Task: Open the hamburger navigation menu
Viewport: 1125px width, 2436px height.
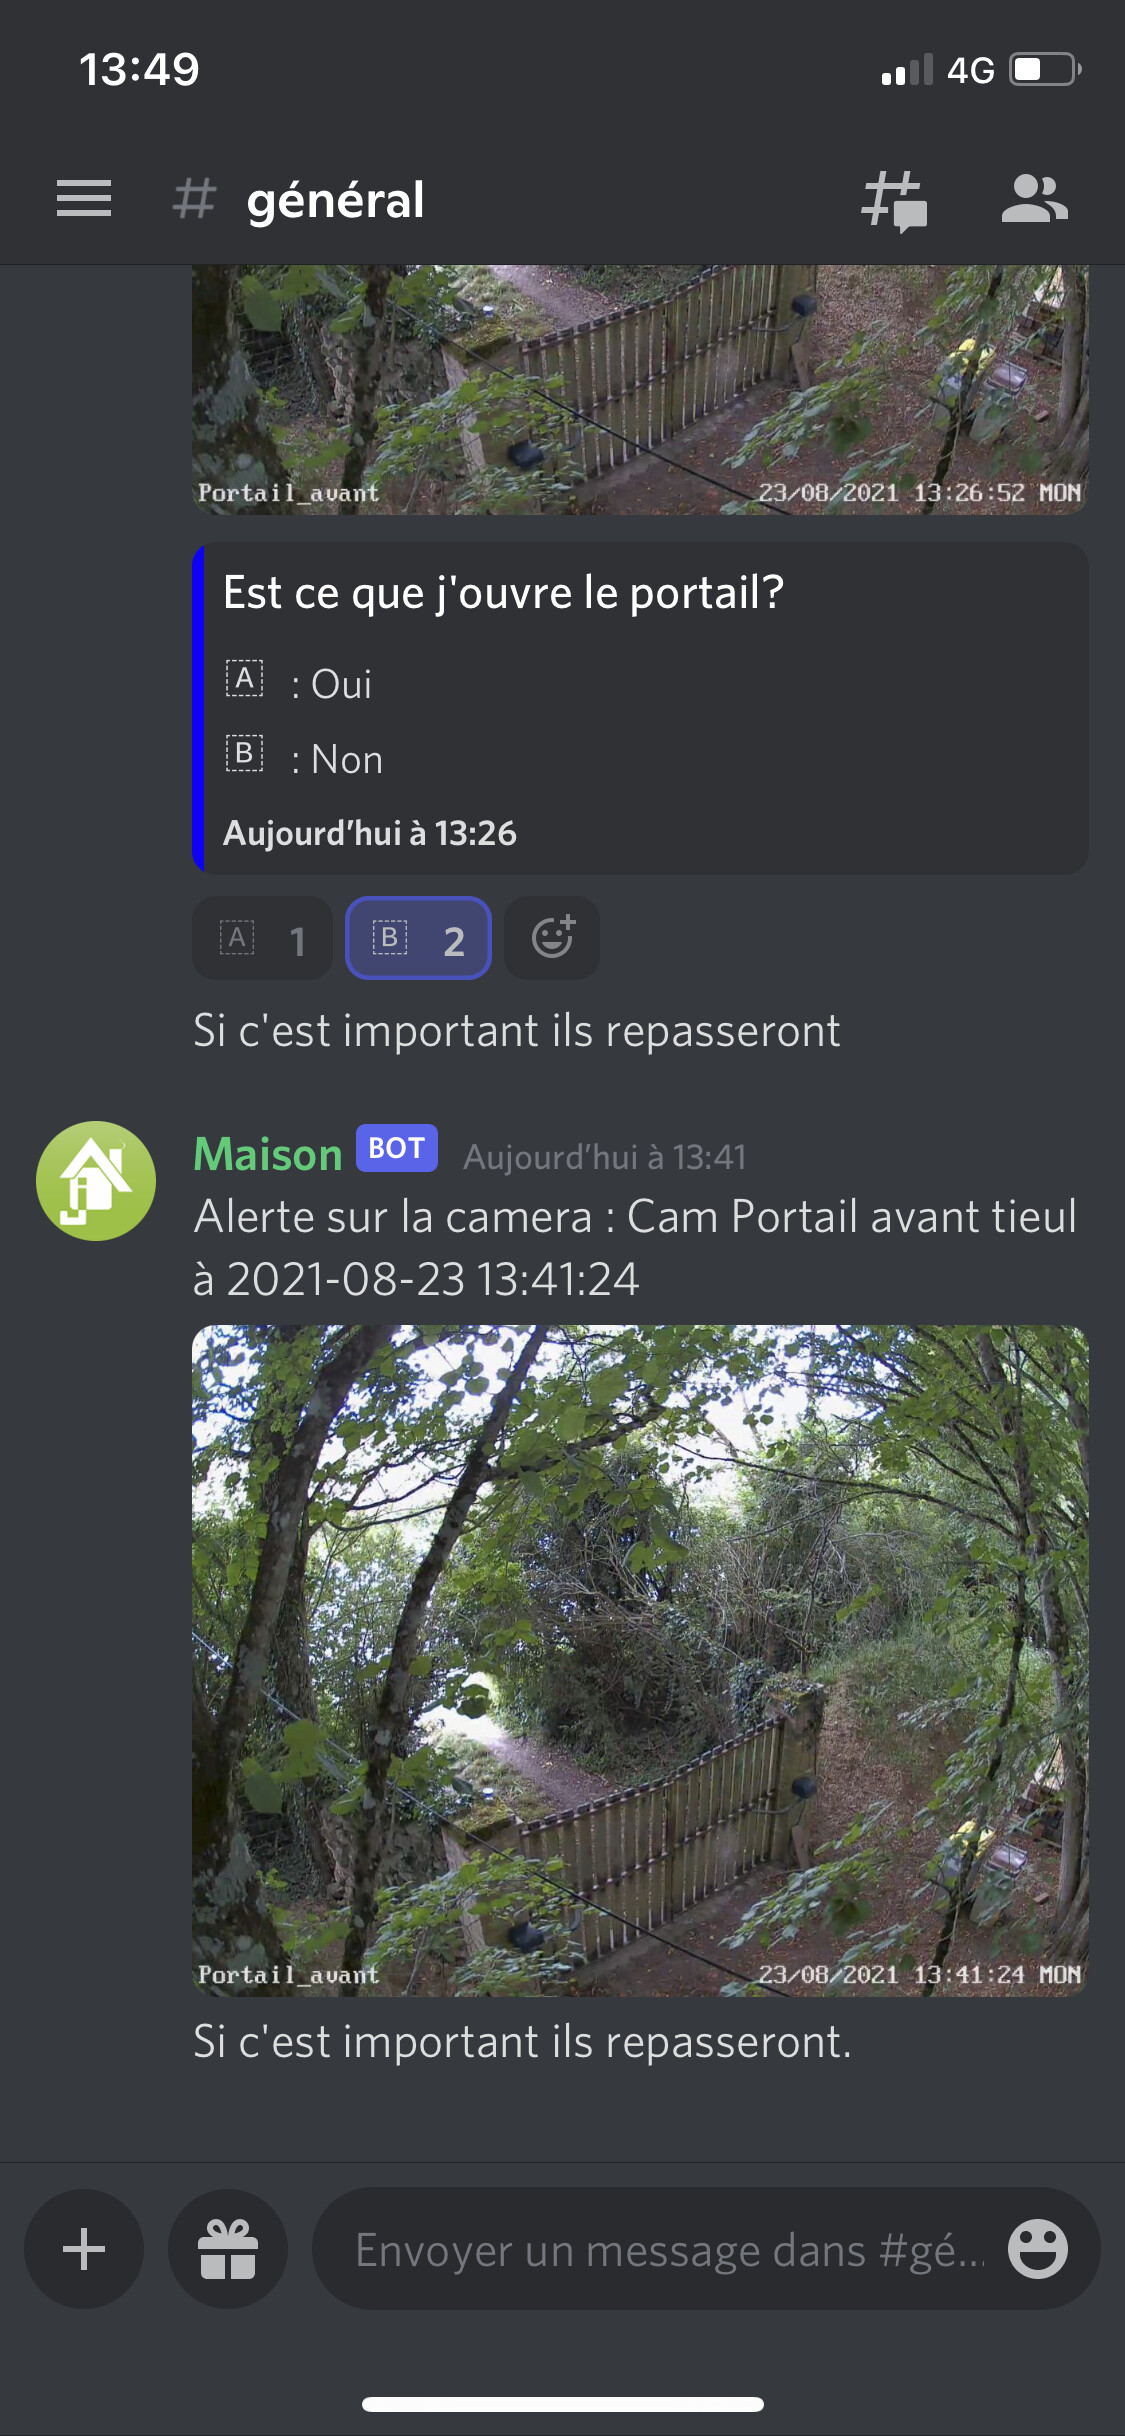Action: (x=84, y=198)
